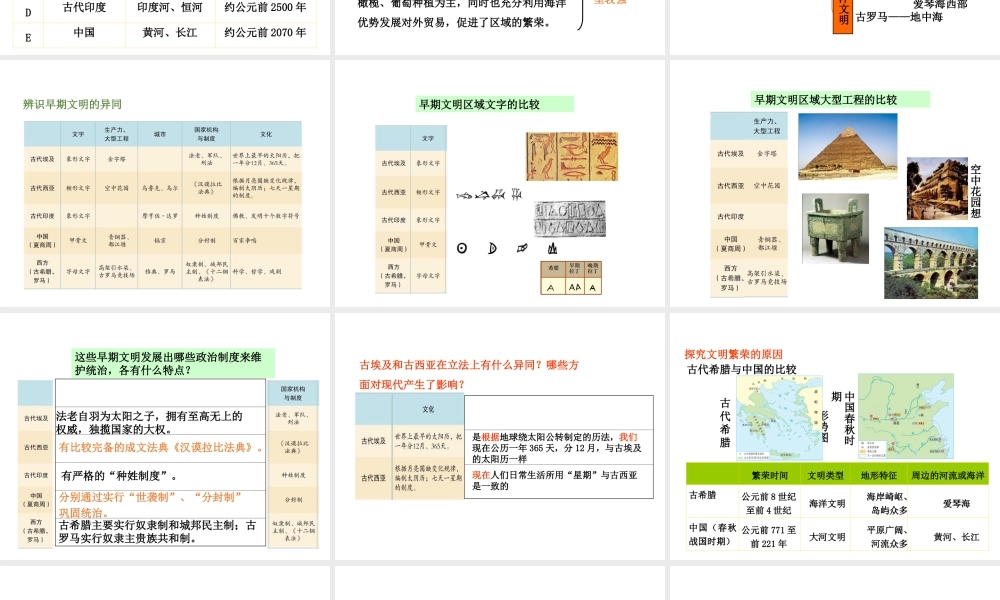This screenshot has width=1000, height=600.
Task: Click the Roman aqueduct photo
Action: (x=930, y=262)
